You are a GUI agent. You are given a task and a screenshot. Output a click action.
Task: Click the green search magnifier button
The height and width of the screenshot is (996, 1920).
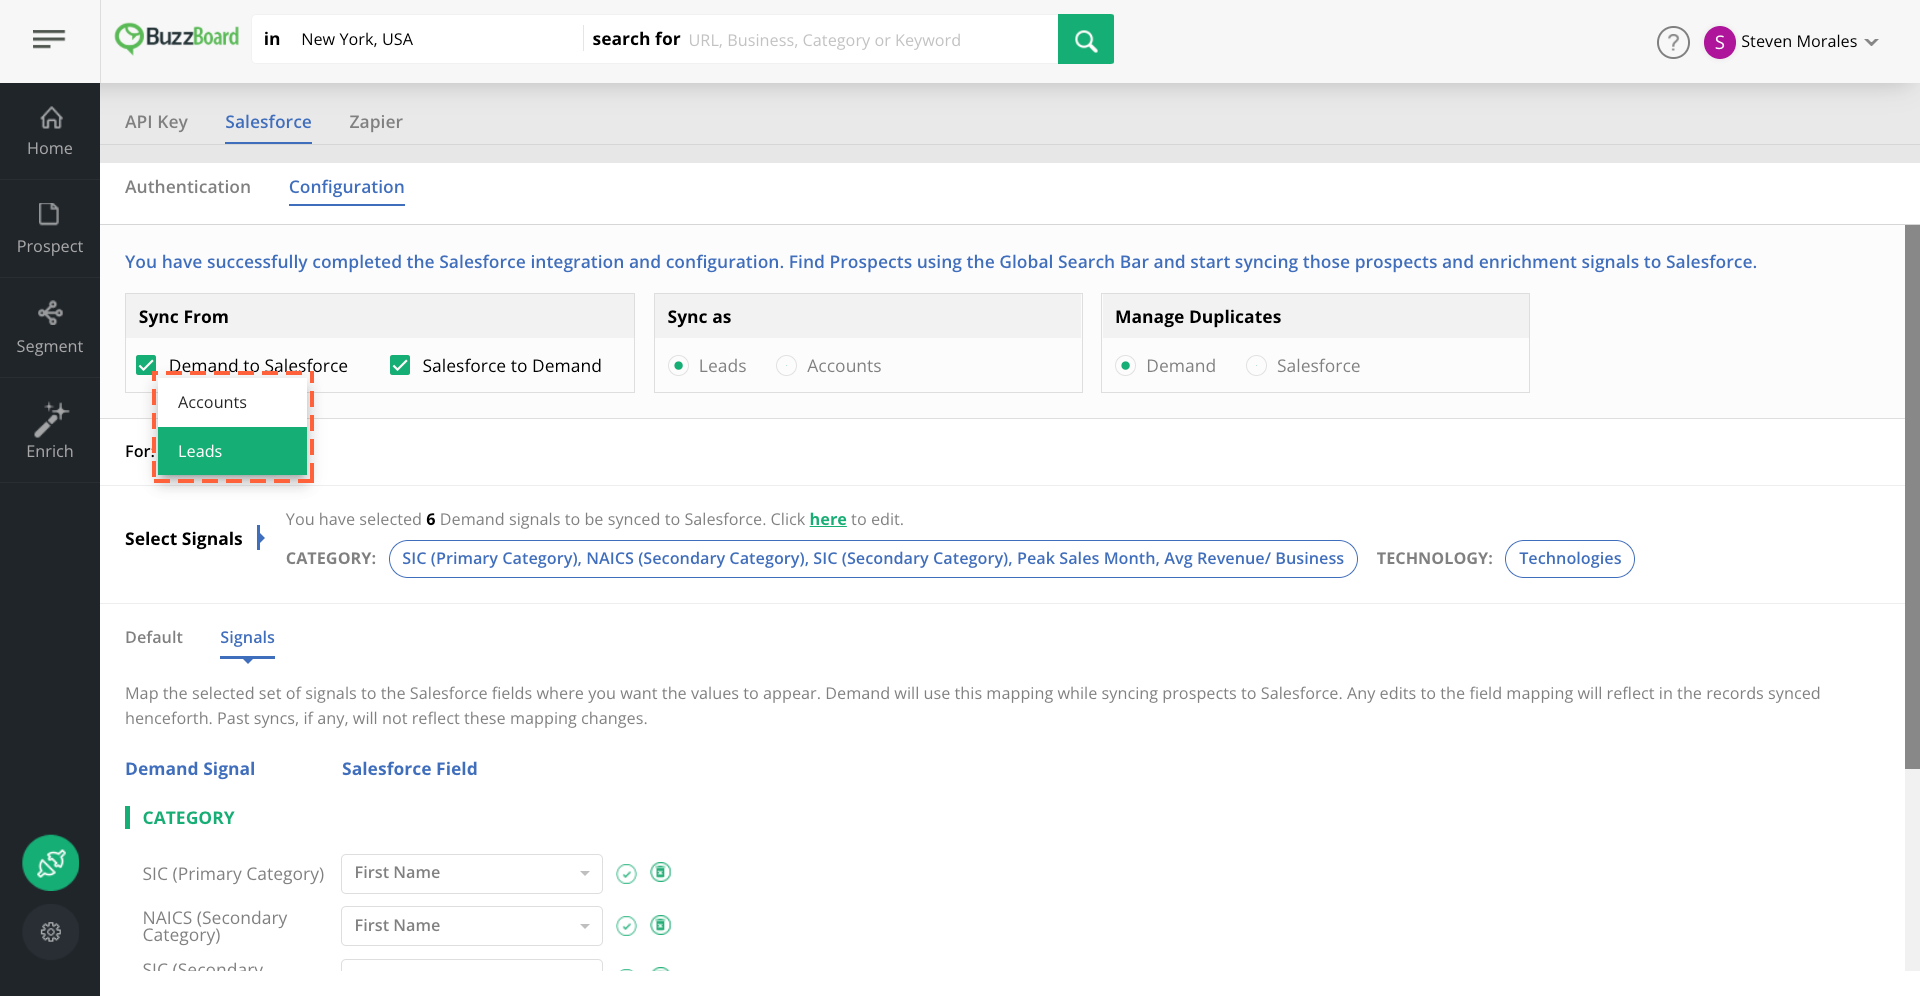point(1085,39)
